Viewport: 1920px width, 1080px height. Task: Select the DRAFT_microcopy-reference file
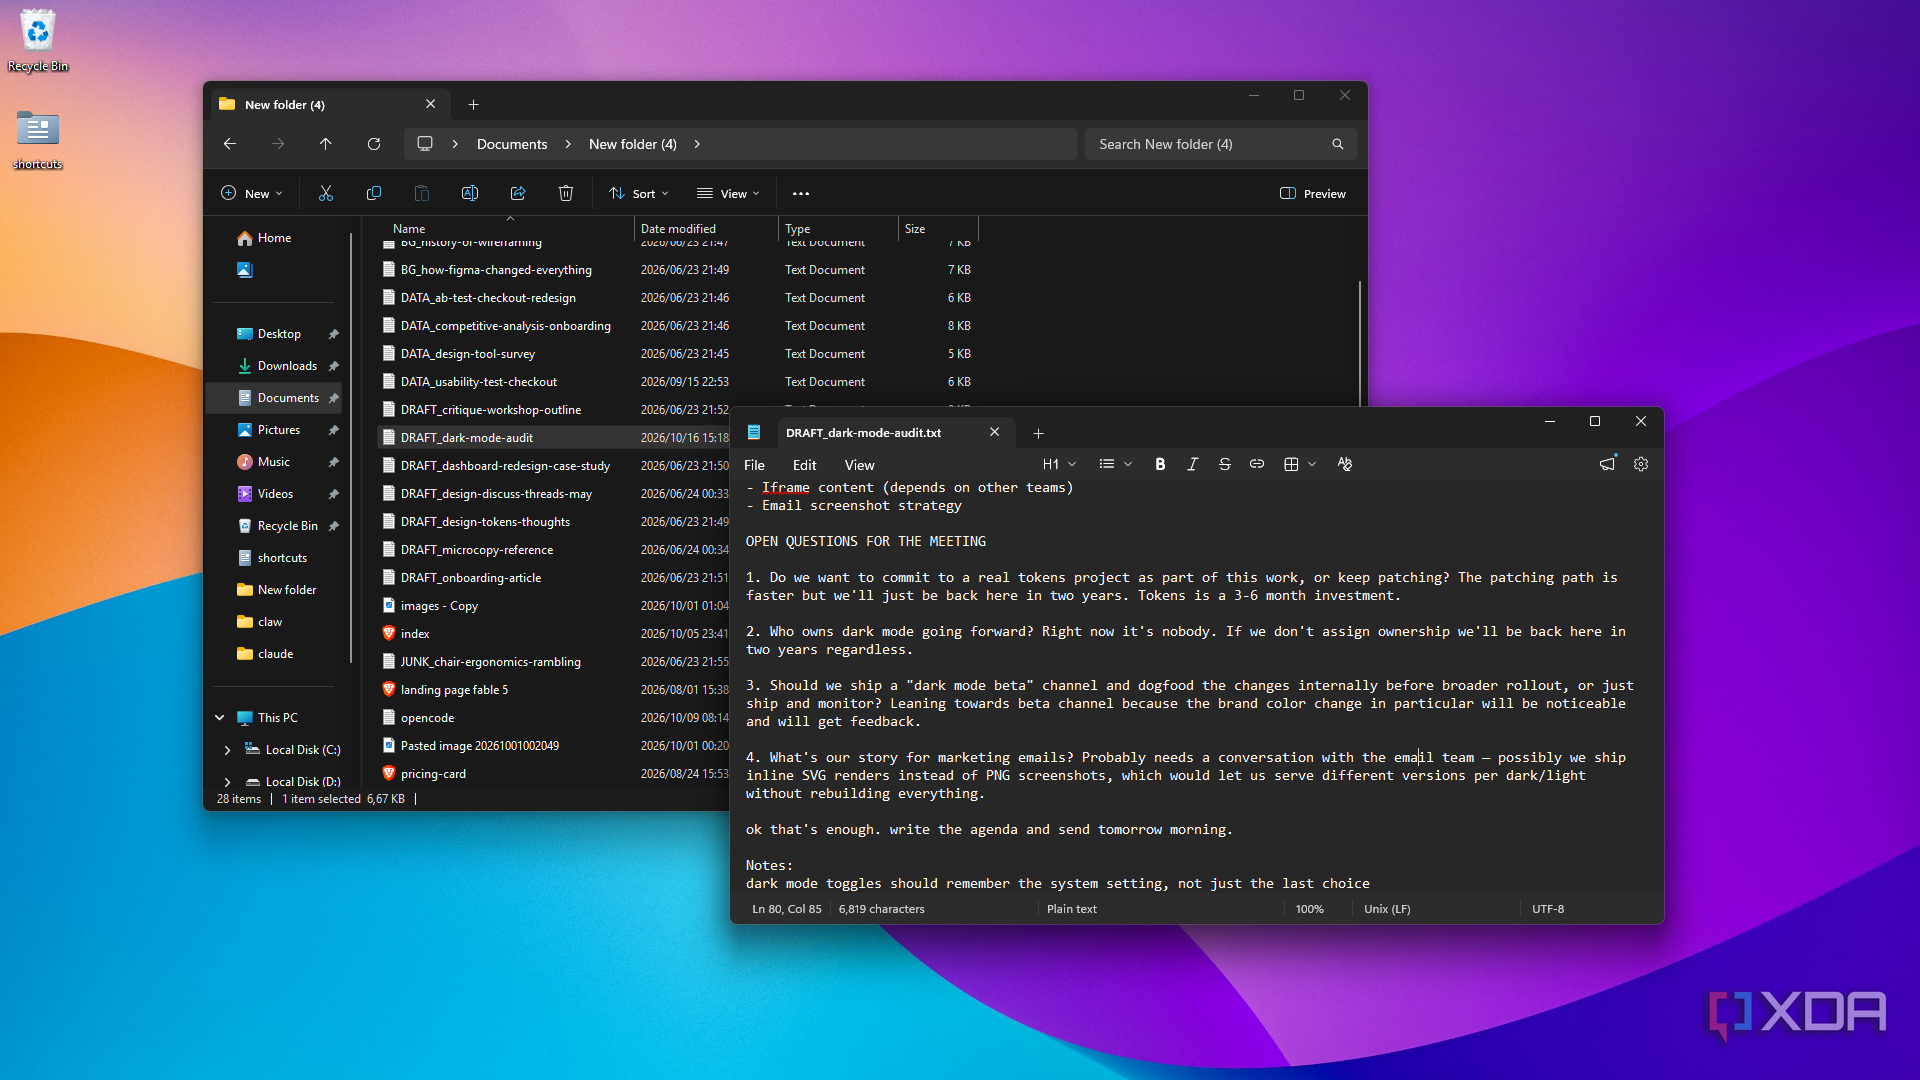click(x=477, y=550)
